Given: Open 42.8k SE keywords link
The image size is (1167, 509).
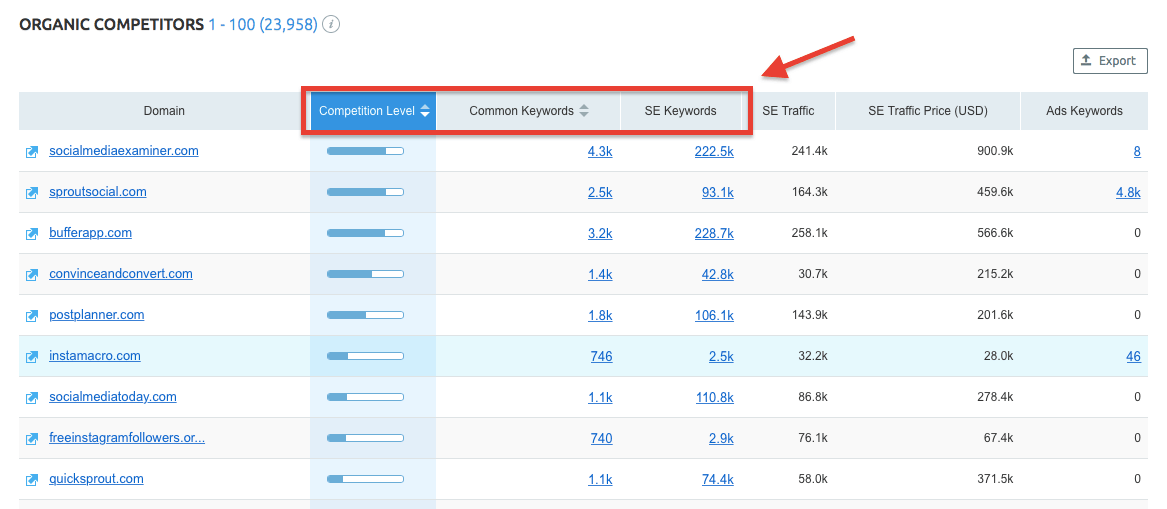Looking at the screenshot, I should point(717,274).
